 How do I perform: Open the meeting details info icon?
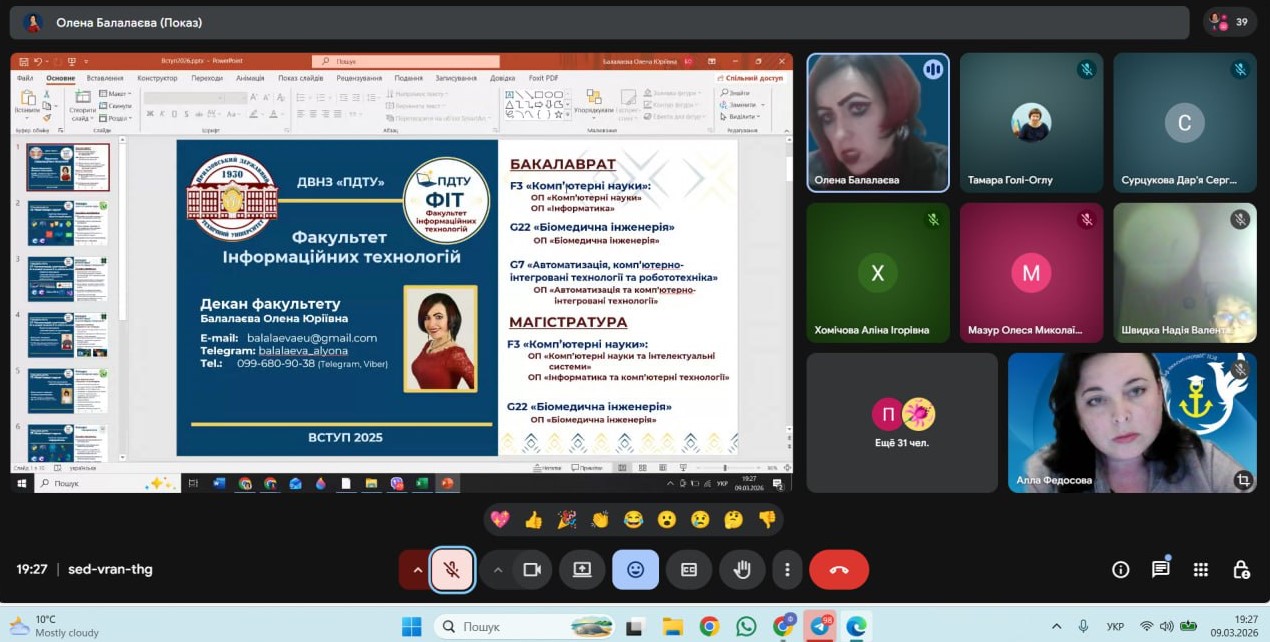coord(1120,570)
